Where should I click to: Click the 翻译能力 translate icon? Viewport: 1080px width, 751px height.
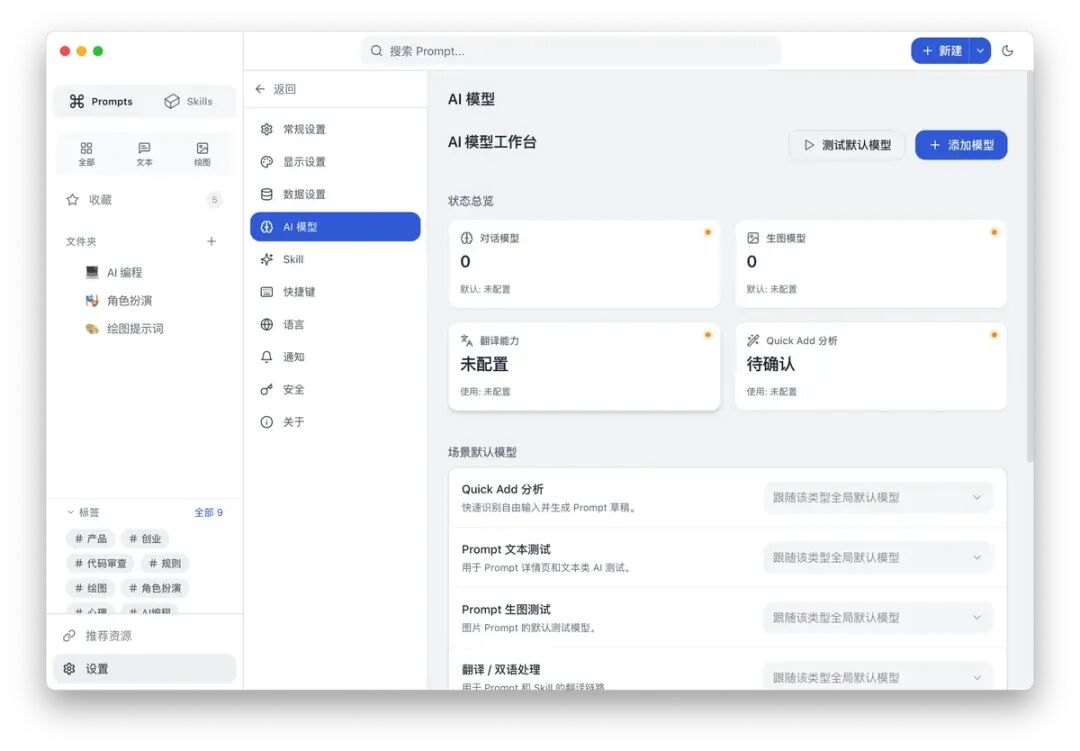(466, 340)
